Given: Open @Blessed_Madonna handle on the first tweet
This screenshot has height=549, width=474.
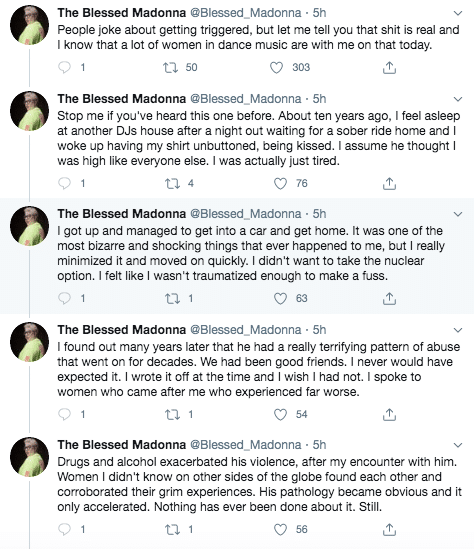Looking at the screenshot, I should (245, 13).
